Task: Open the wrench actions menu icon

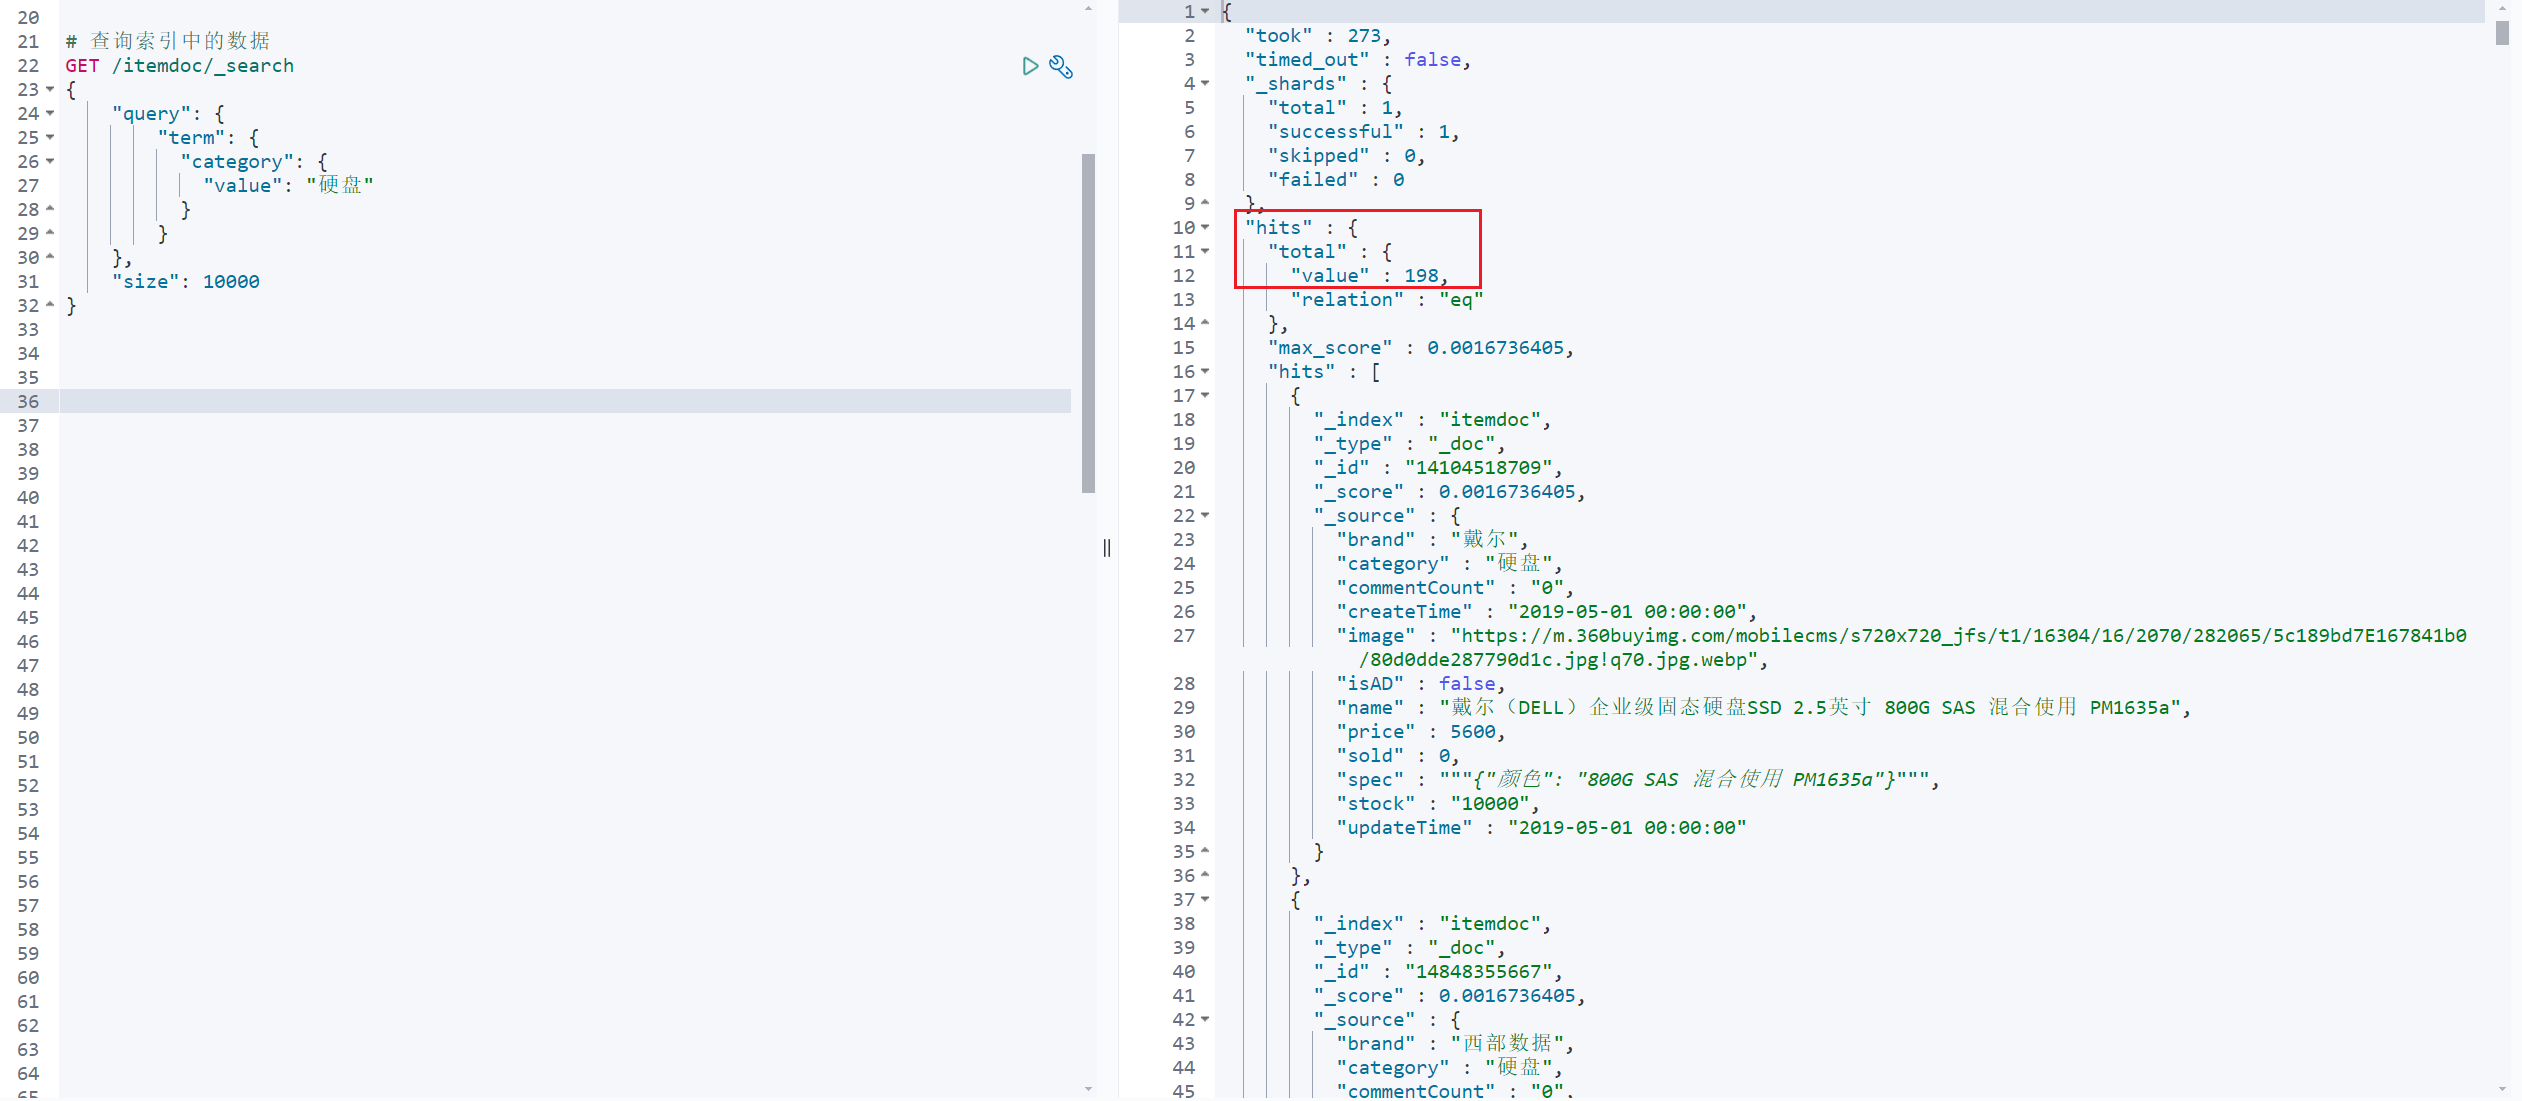Action: (1061, 67)
